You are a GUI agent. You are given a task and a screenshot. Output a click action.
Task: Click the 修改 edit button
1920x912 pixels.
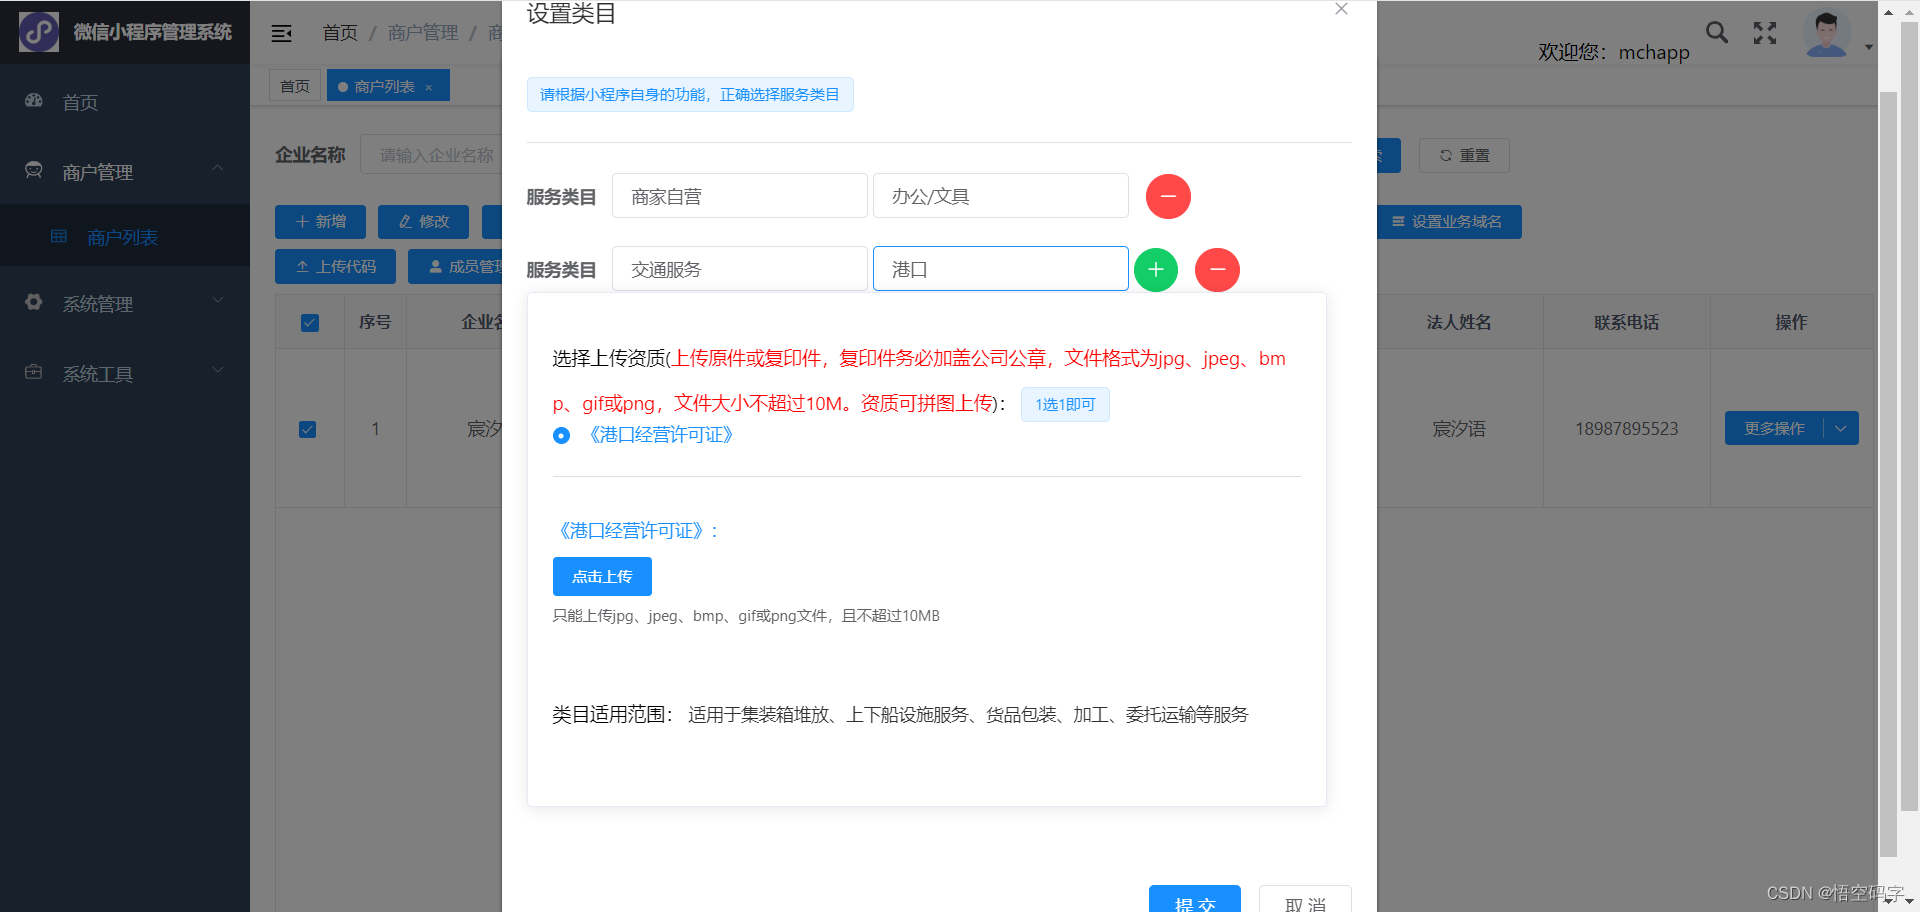coord(424,221)
